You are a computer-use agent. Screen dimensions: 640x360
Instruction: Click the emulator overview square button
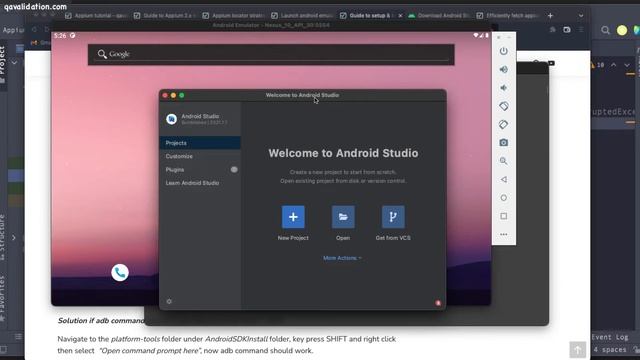[504, 216]
